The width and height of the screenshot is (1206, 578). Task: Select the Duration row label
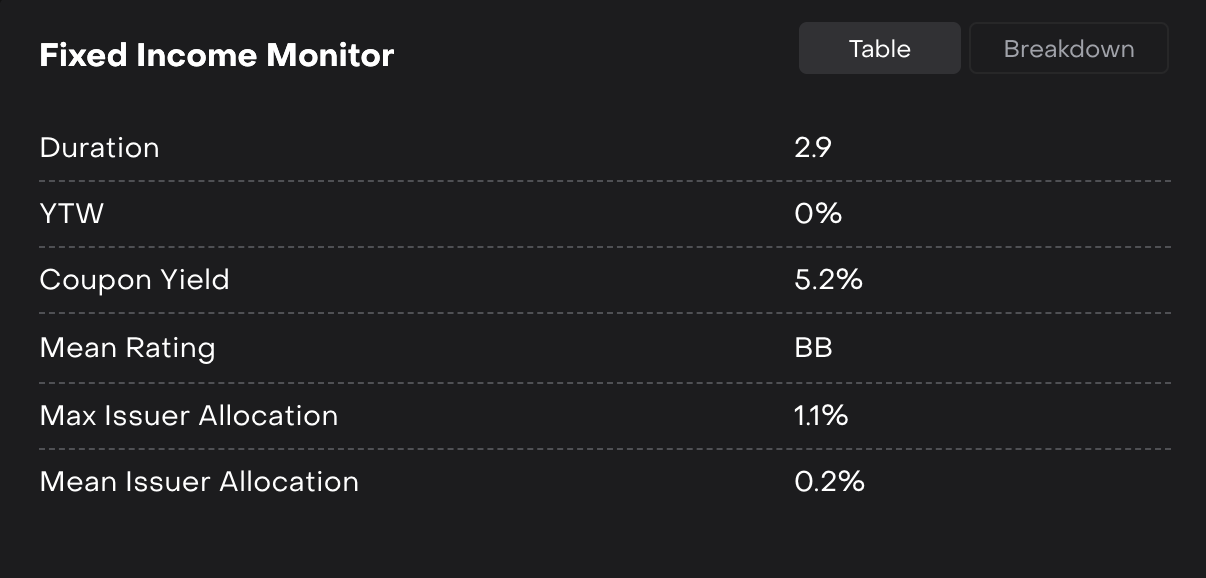coord(99,148)
